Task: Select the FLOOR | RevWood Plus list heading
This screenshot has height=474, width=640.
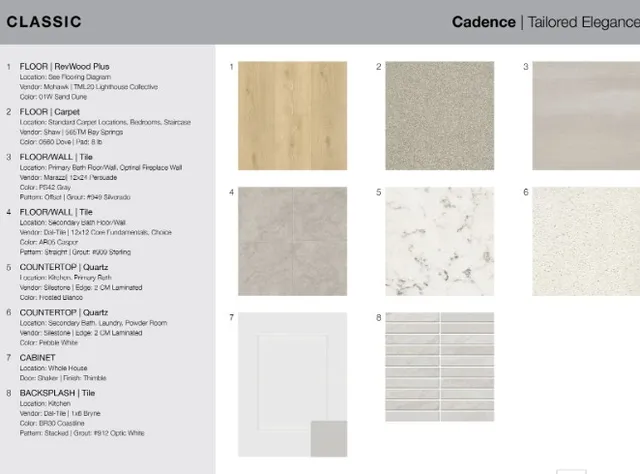Action: pos(65,67)
